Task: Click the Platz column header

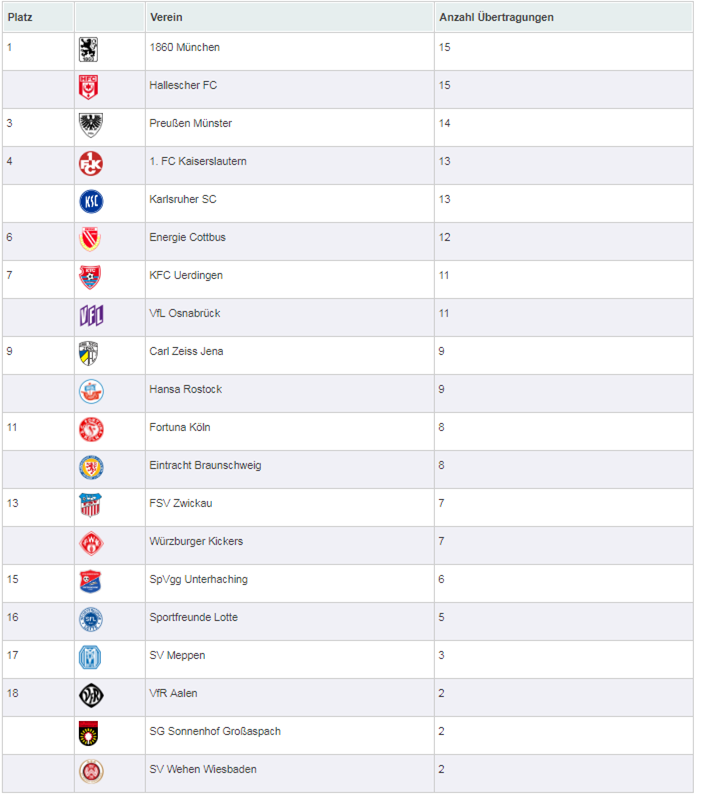Action: click(x=20, y=17)
